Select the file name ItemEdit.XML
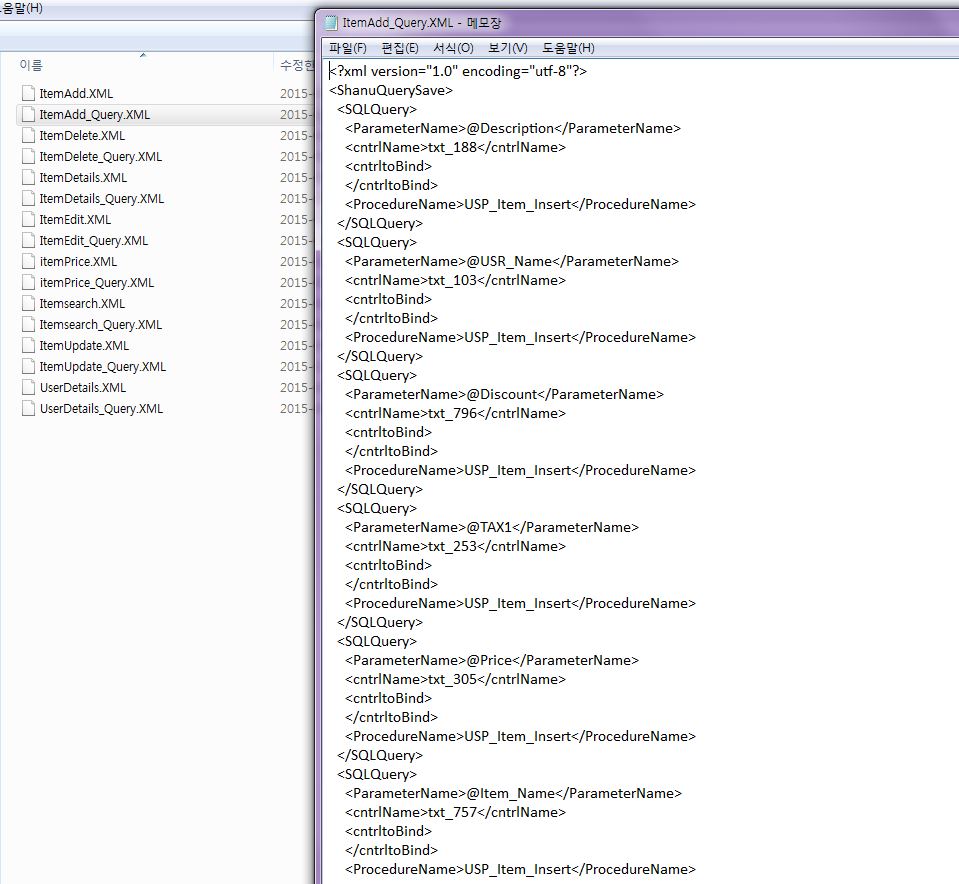 [75, 220]
